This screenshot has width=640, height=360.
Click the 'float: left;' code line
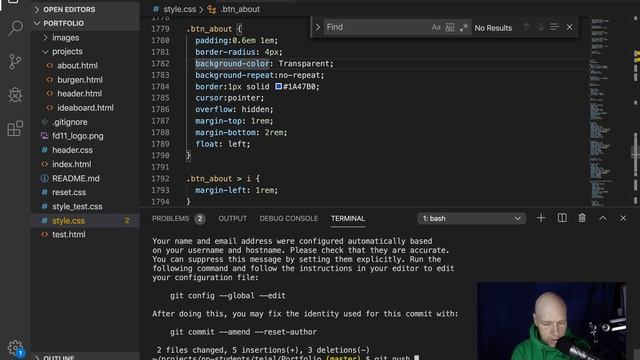click(222, 144)
